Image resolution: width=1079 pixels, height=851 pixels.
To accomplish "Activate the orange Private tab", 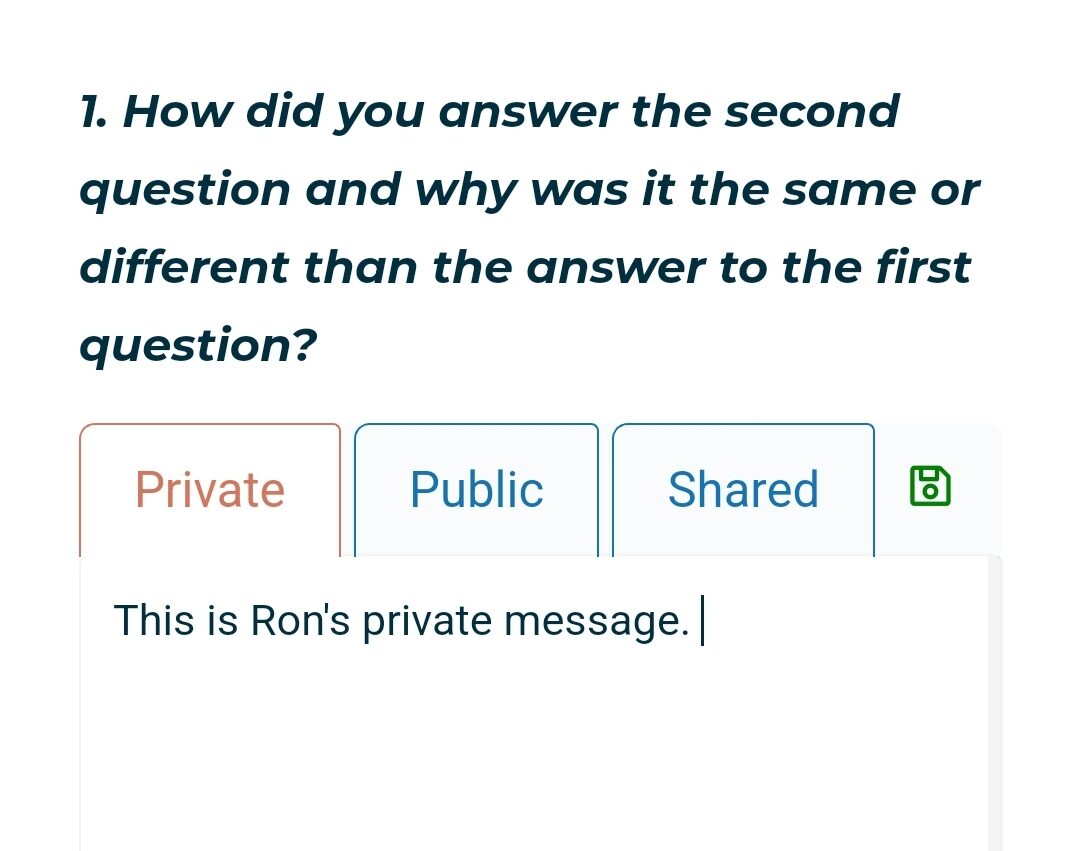I will 210,490.
